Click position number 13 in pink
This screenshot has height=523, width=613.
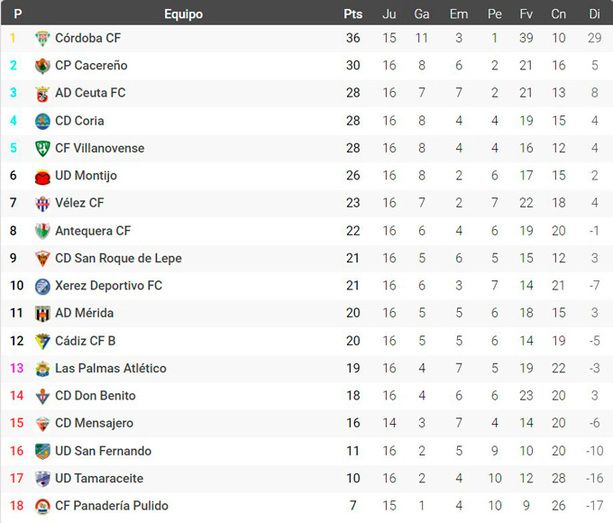coord(16,368)
